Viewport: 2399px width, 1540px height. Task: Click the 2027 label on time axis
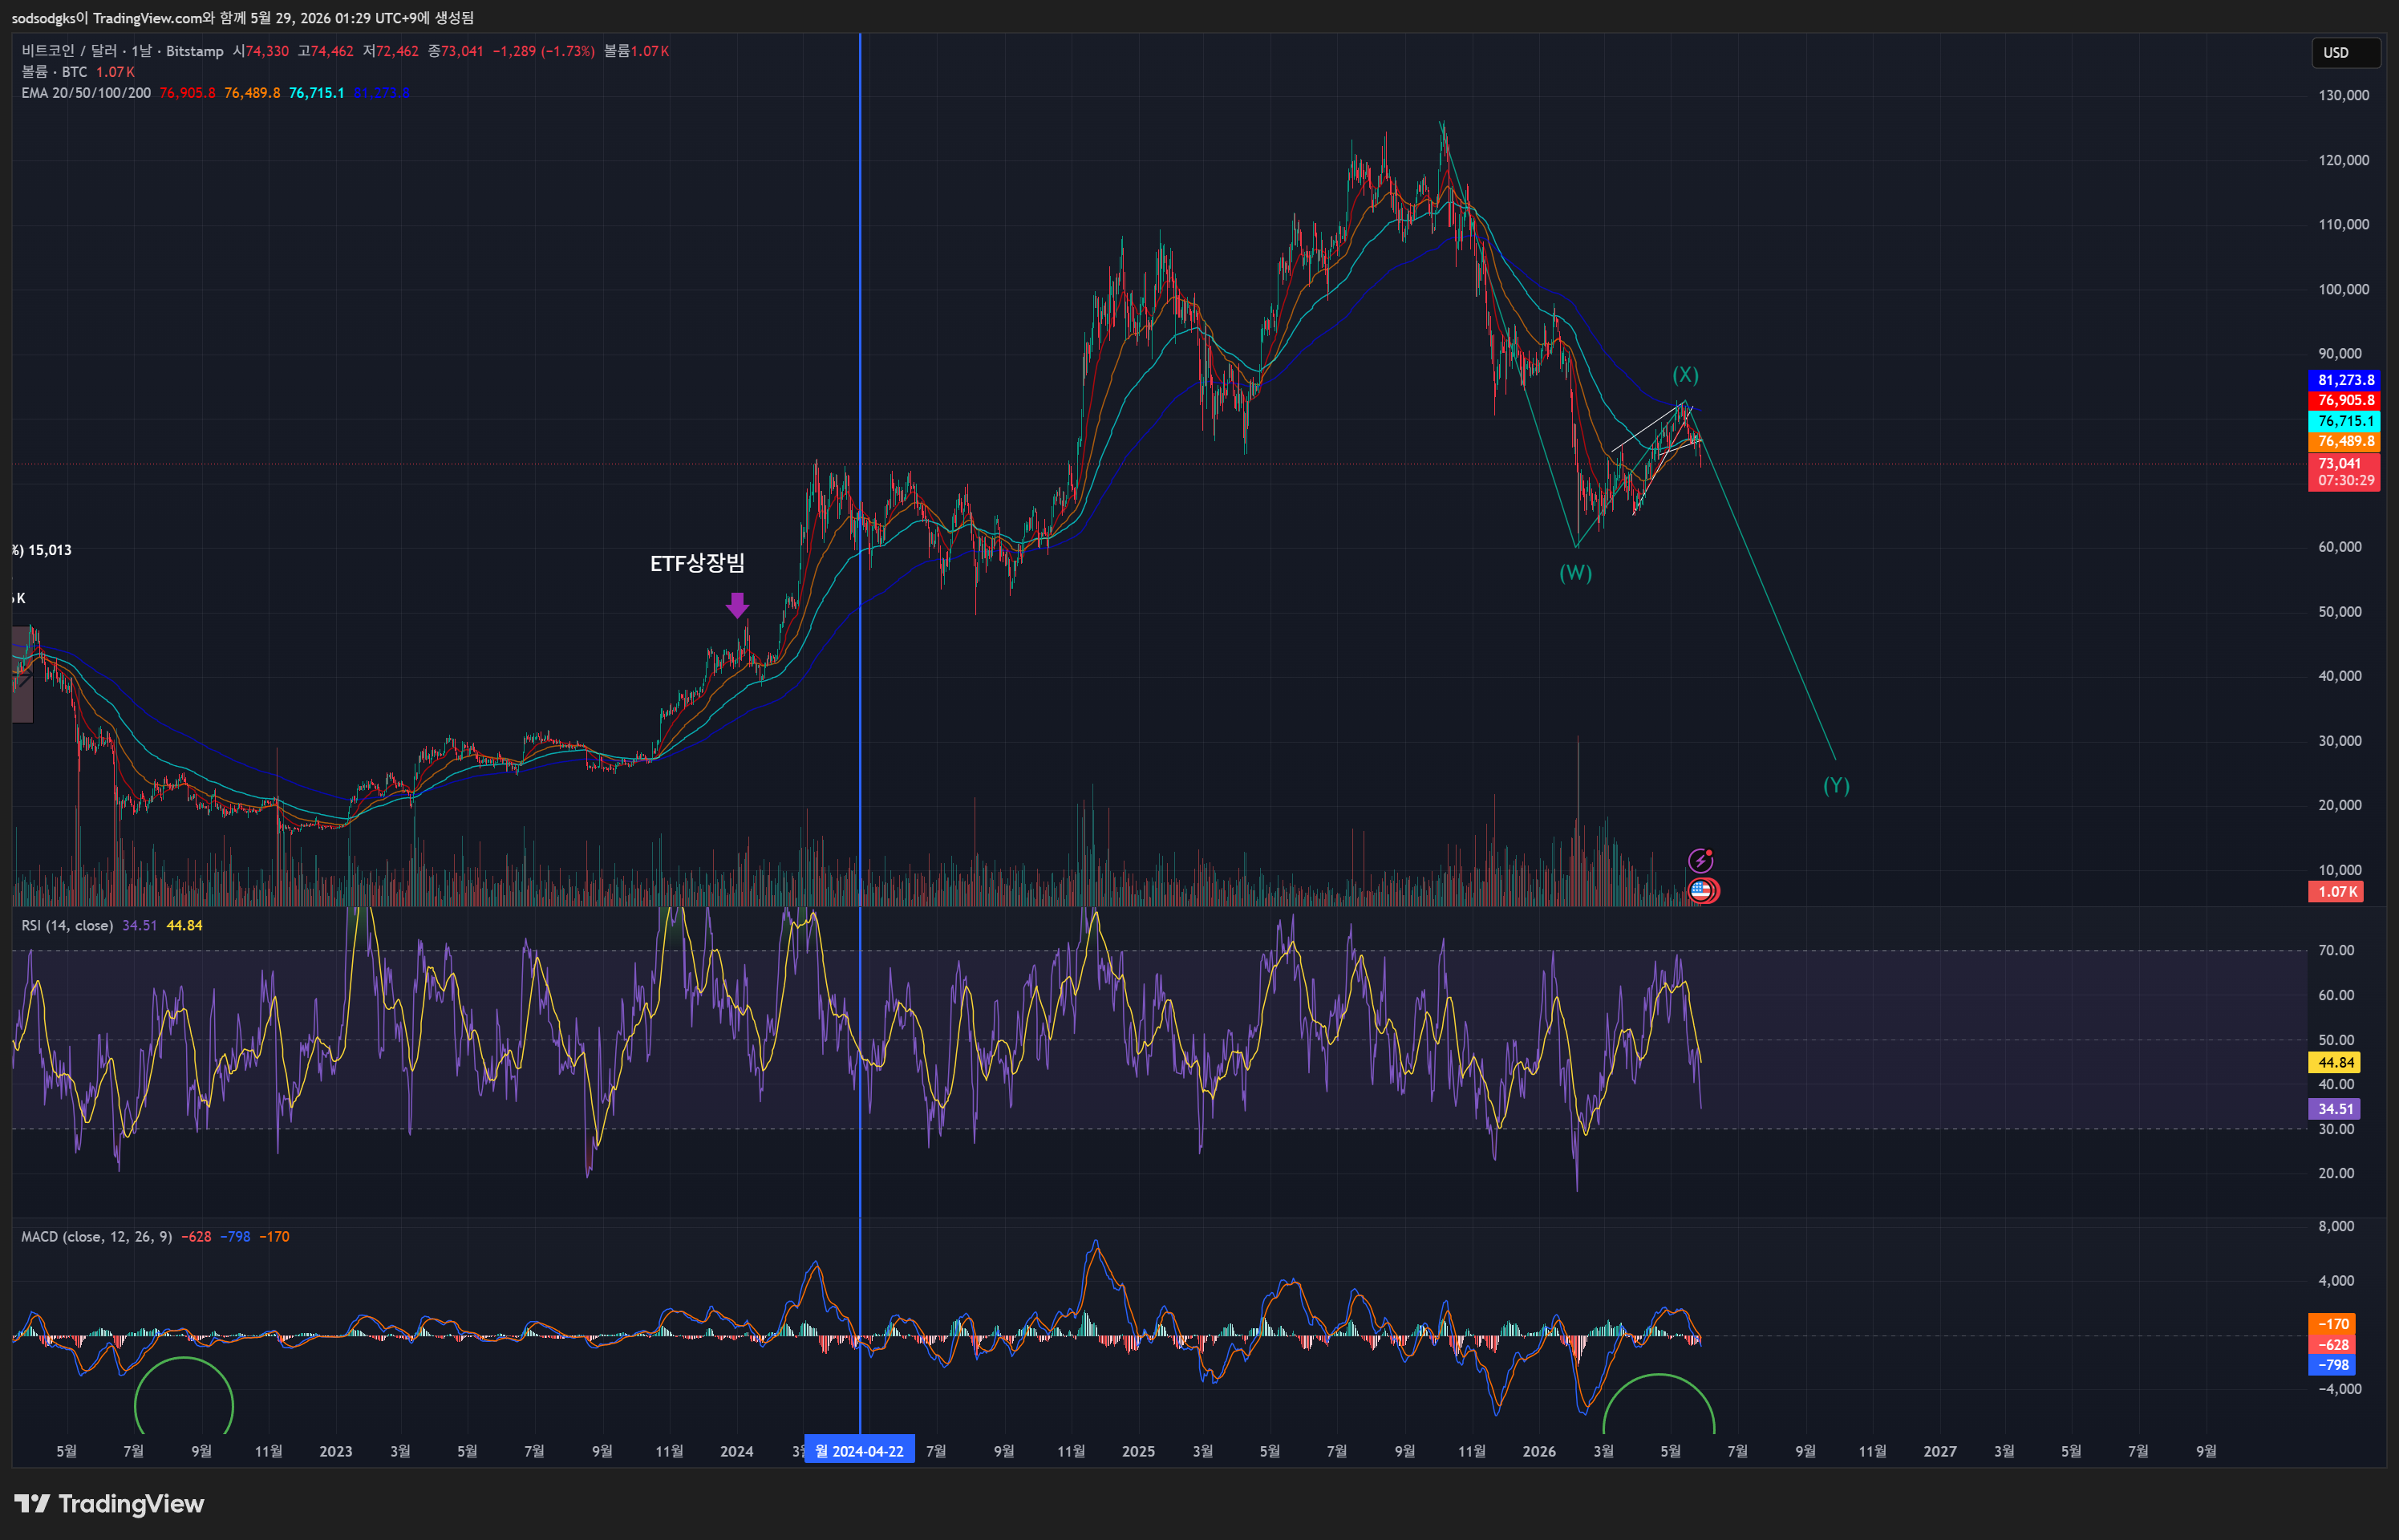(x=1940, y=1451)
